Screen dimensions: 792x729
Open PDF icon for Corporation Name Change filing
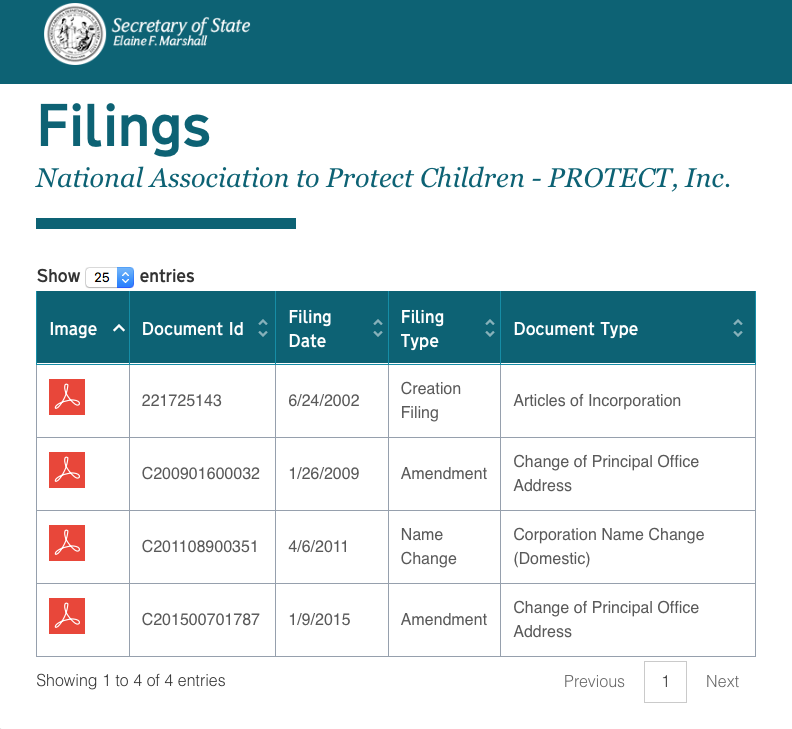point(67,543)
